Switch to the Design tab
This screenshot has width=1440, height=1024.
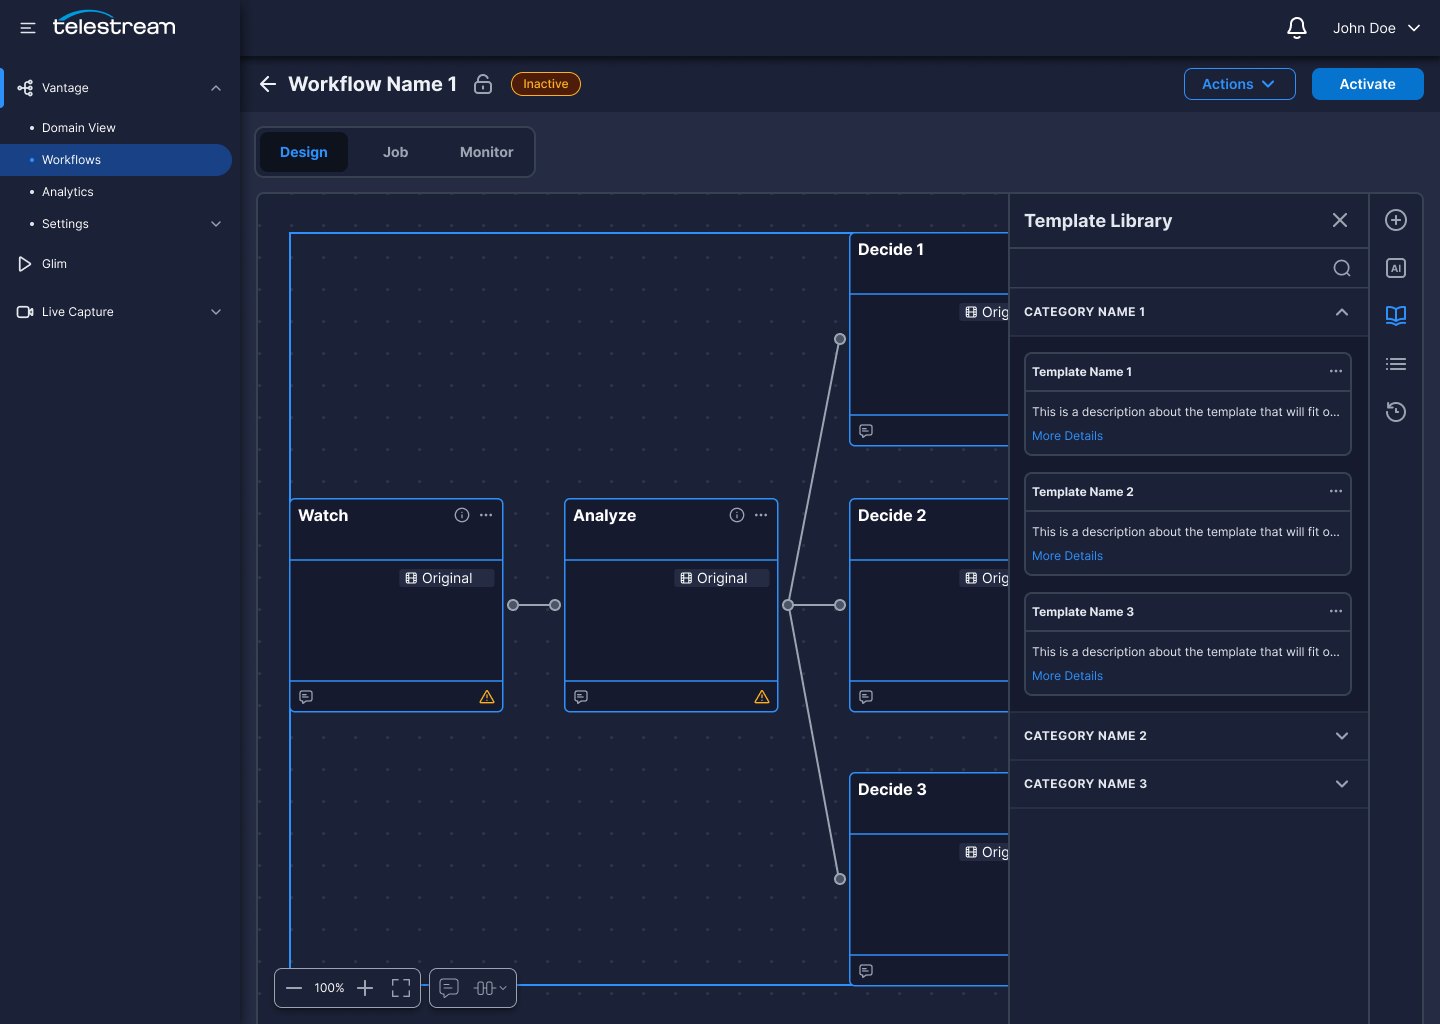click(304, 152)
